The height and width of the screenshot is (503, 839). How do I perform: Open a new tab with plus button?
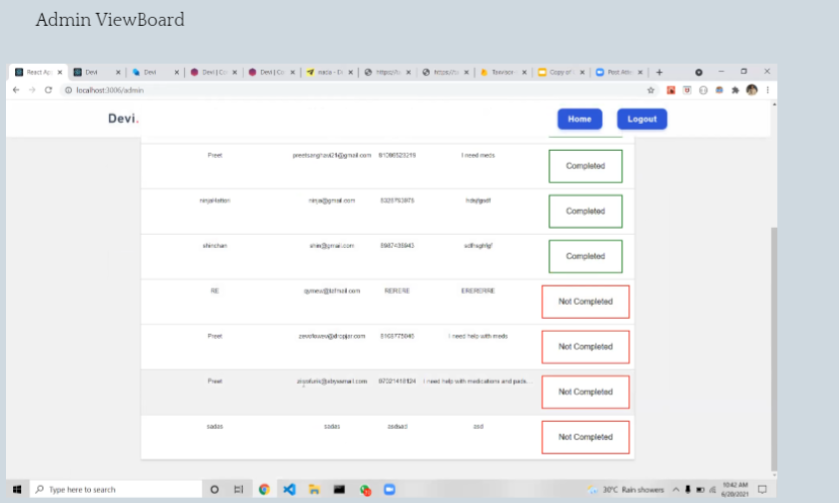[x=659, y=72]
